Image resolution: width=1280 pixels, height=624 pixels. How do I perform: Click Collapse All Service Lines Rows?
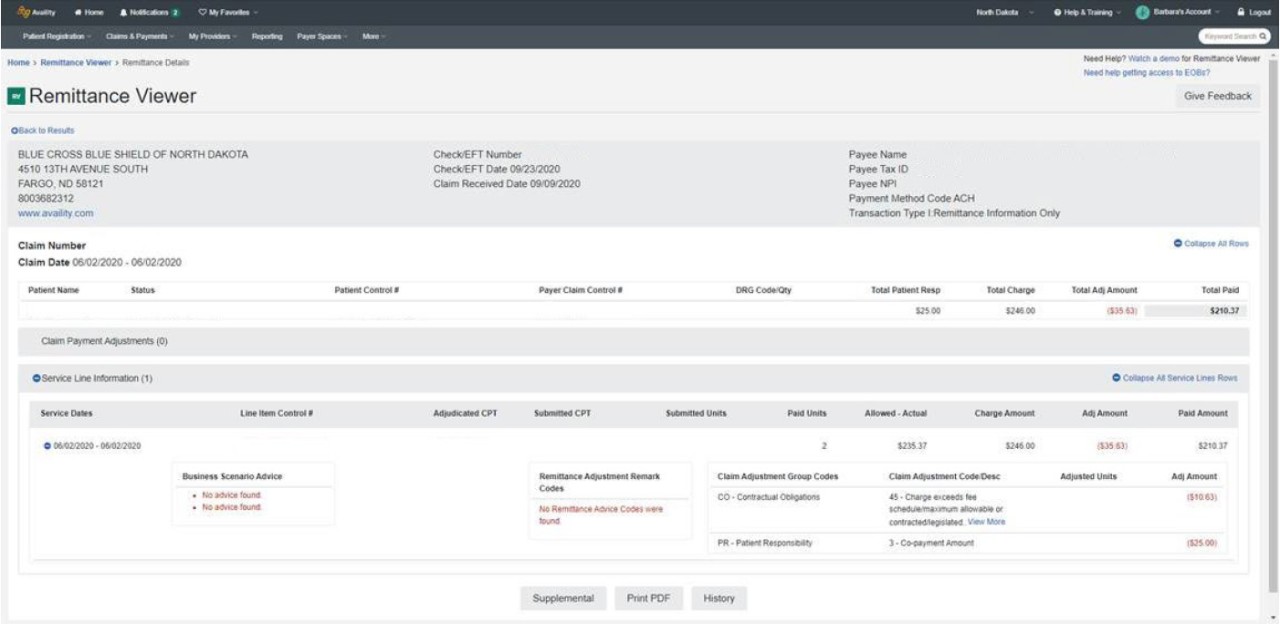[1175, 379]
